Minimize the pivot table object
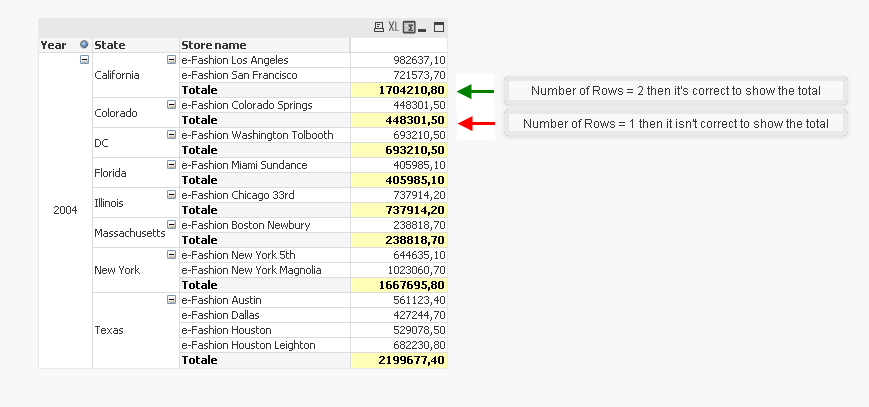Screen dimensions: 869x407 (423, 27)
